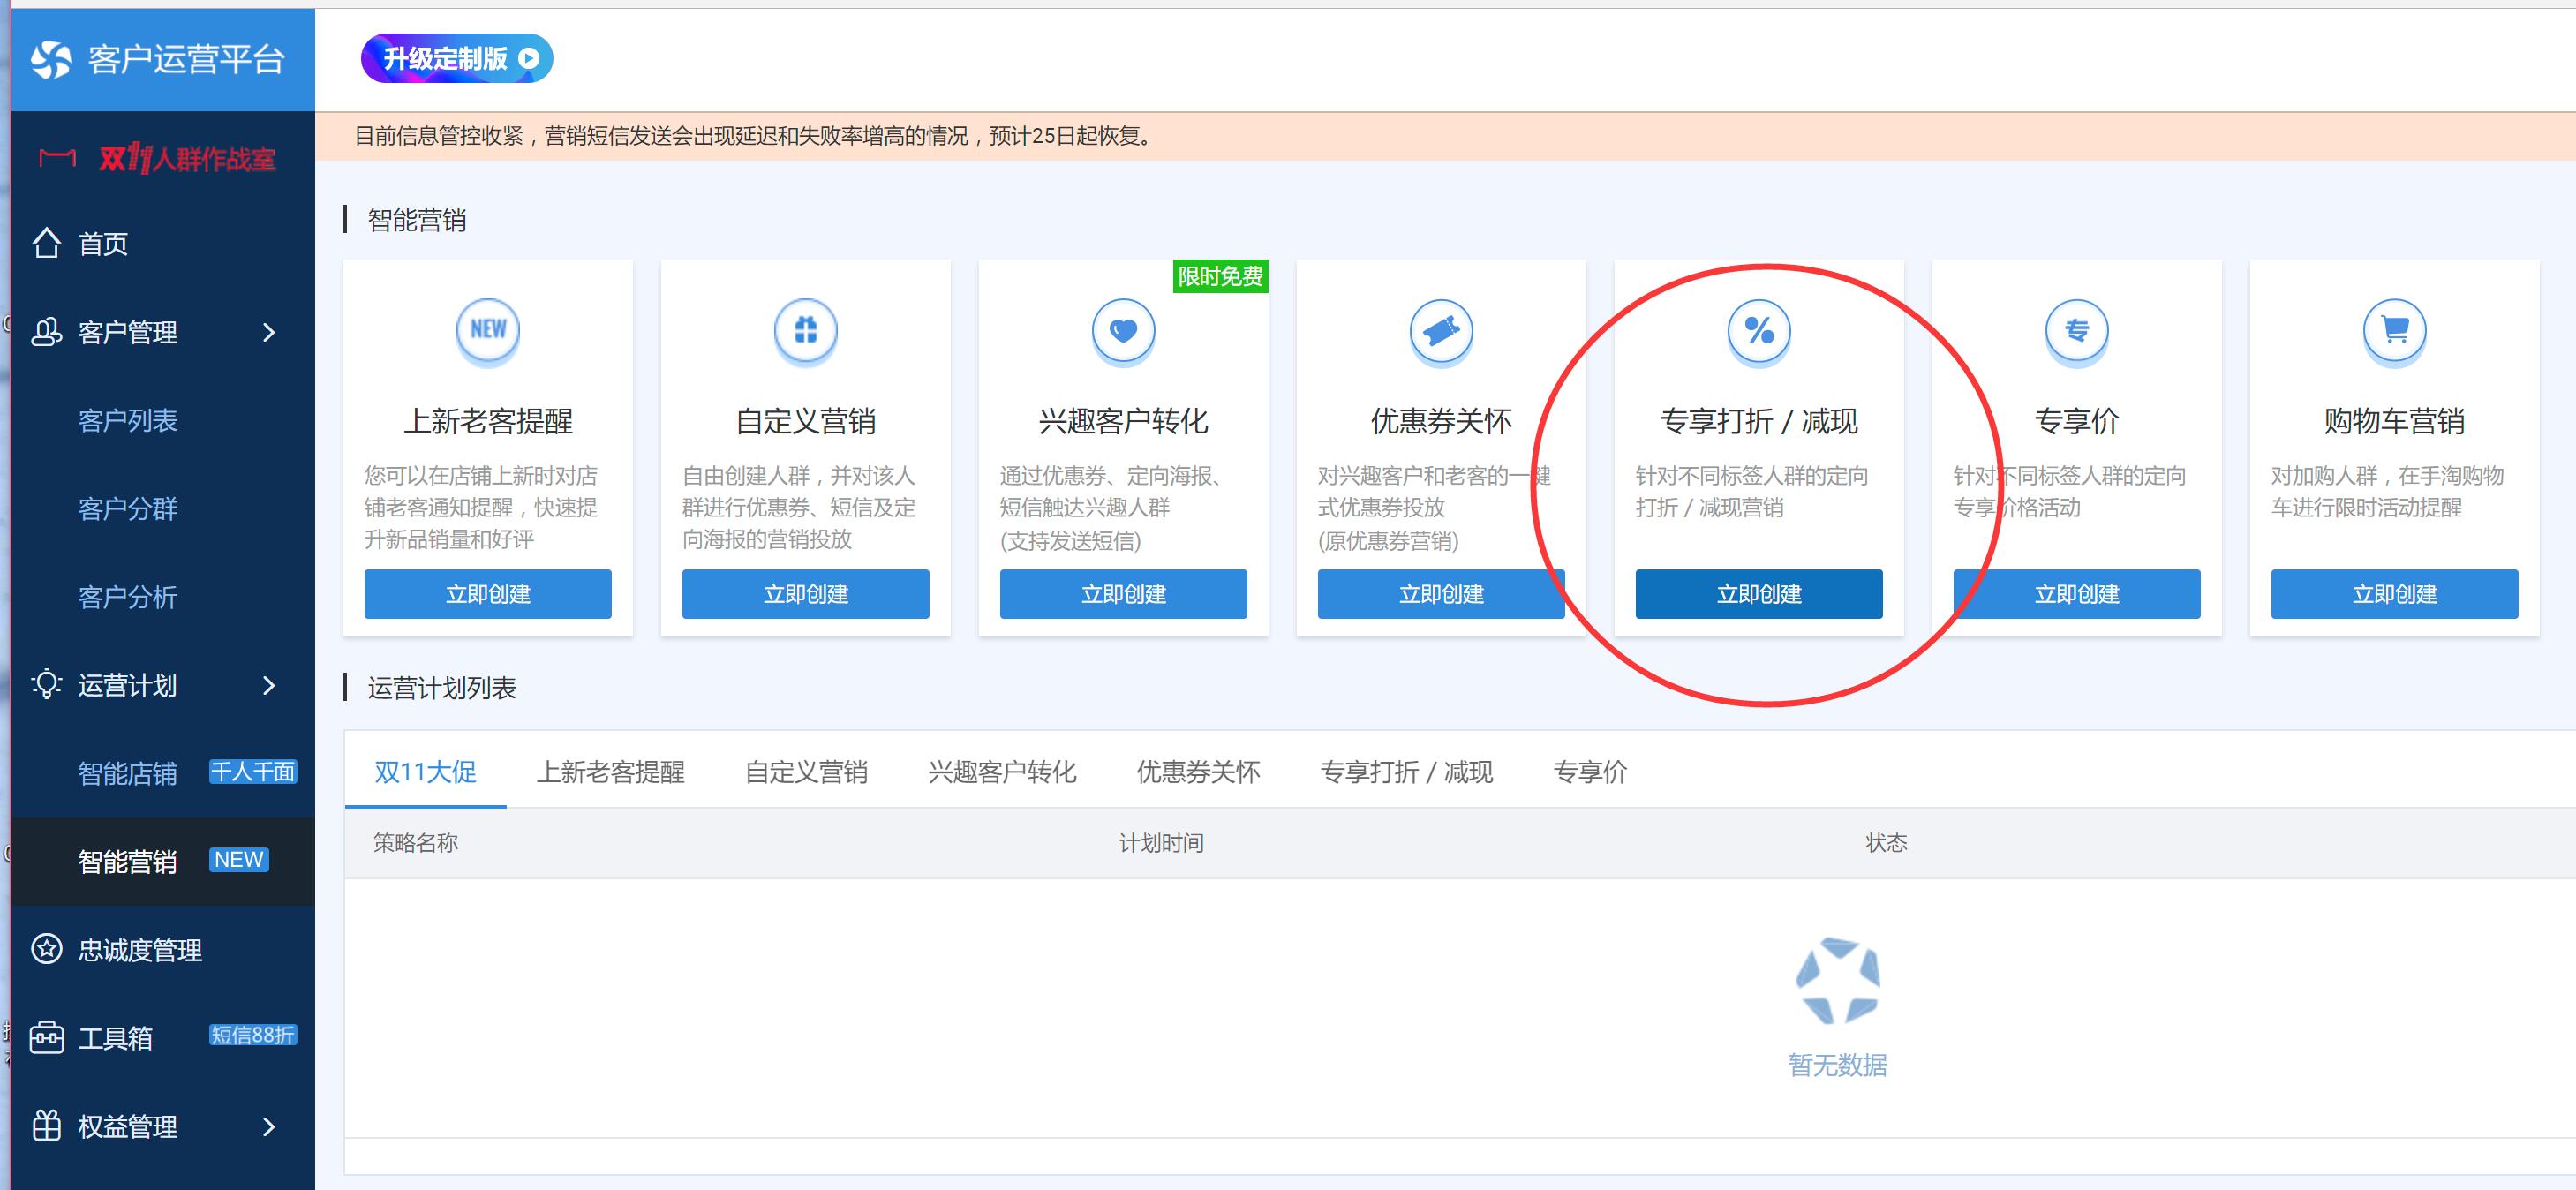Click the coupon ticket icon on 优惠券关怀 card
The width and height of the screenshot is (2576, 1190).
click(1441, 330)
